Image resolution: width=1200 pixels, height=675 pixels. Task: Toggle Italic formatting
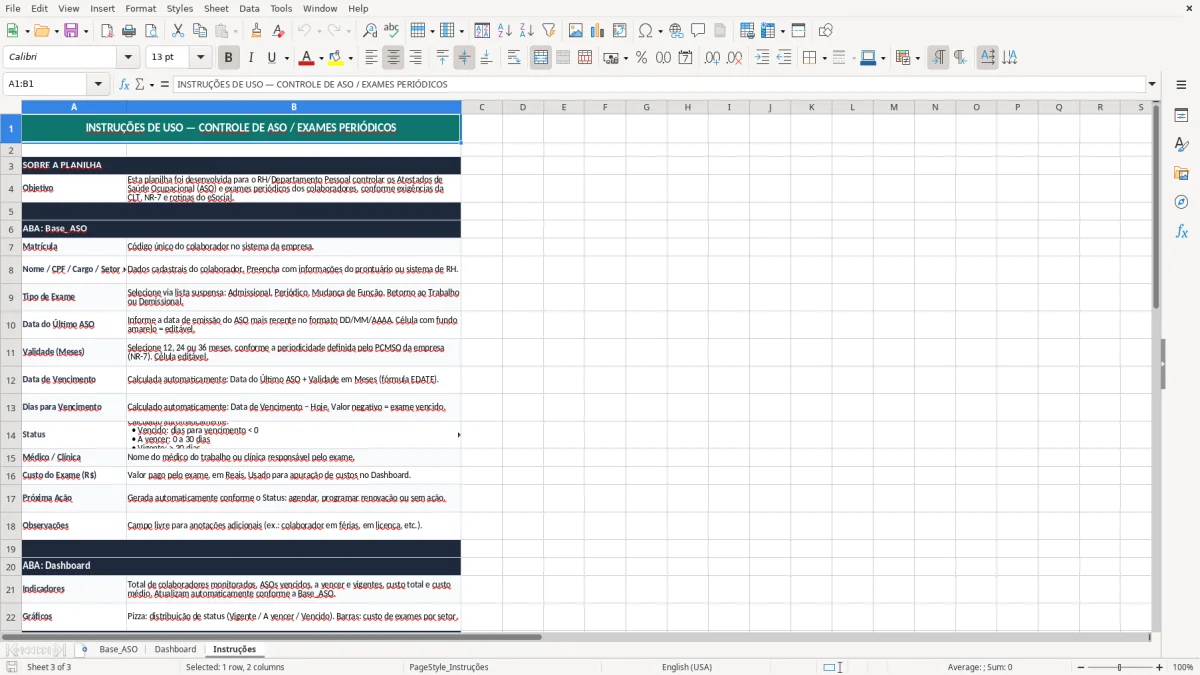(x=251, y=58)
